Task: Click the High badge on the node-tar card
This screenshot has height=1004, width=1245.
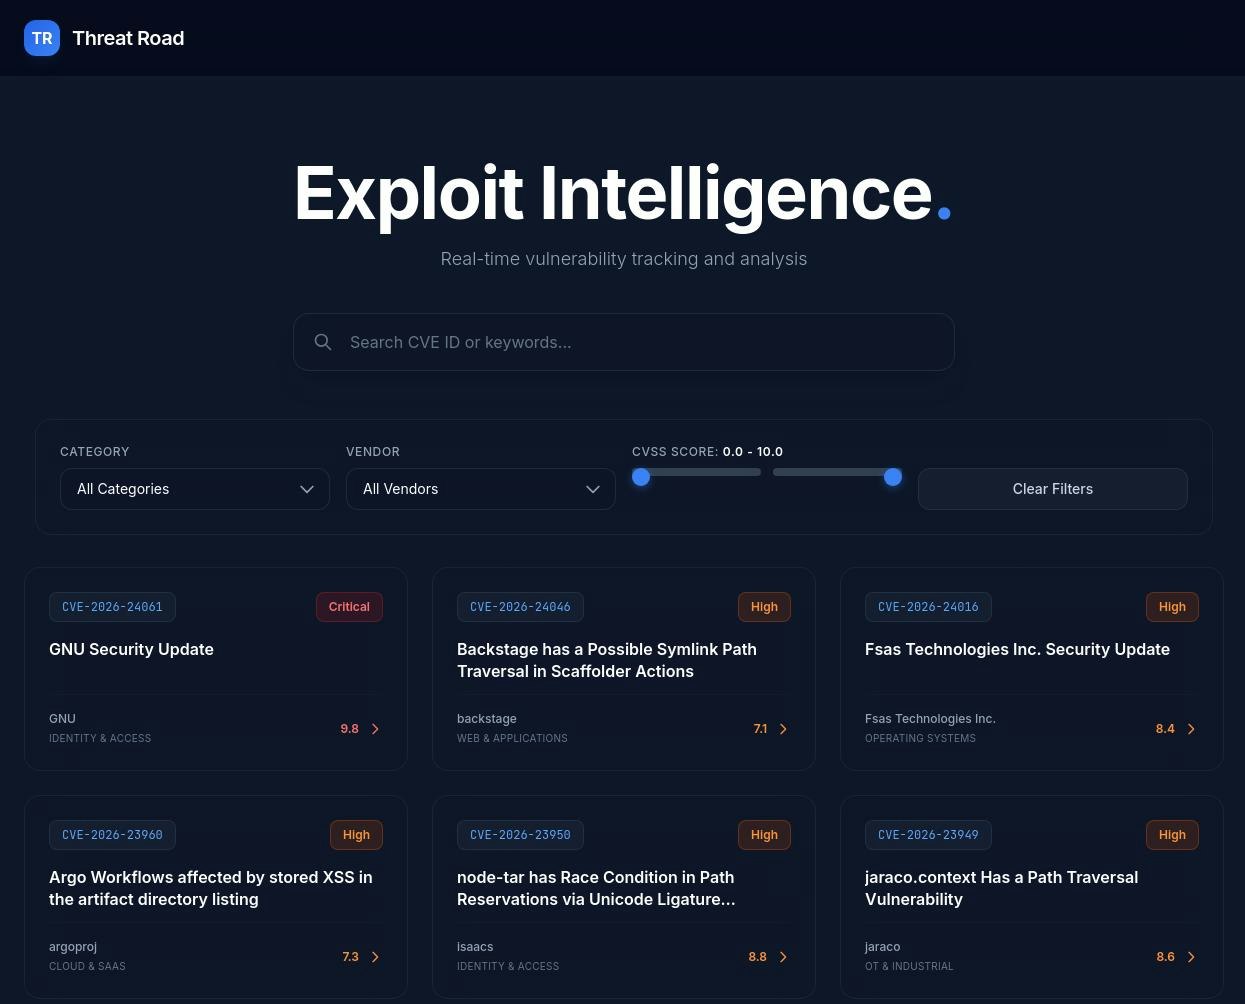Action: coord(764,834)
